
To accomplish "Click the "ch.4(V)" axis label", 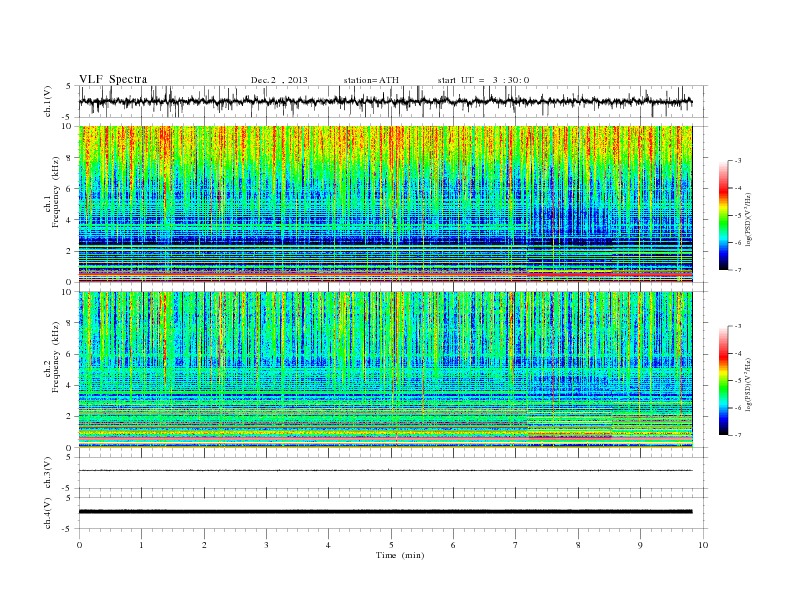I will (x=48, y=513).
